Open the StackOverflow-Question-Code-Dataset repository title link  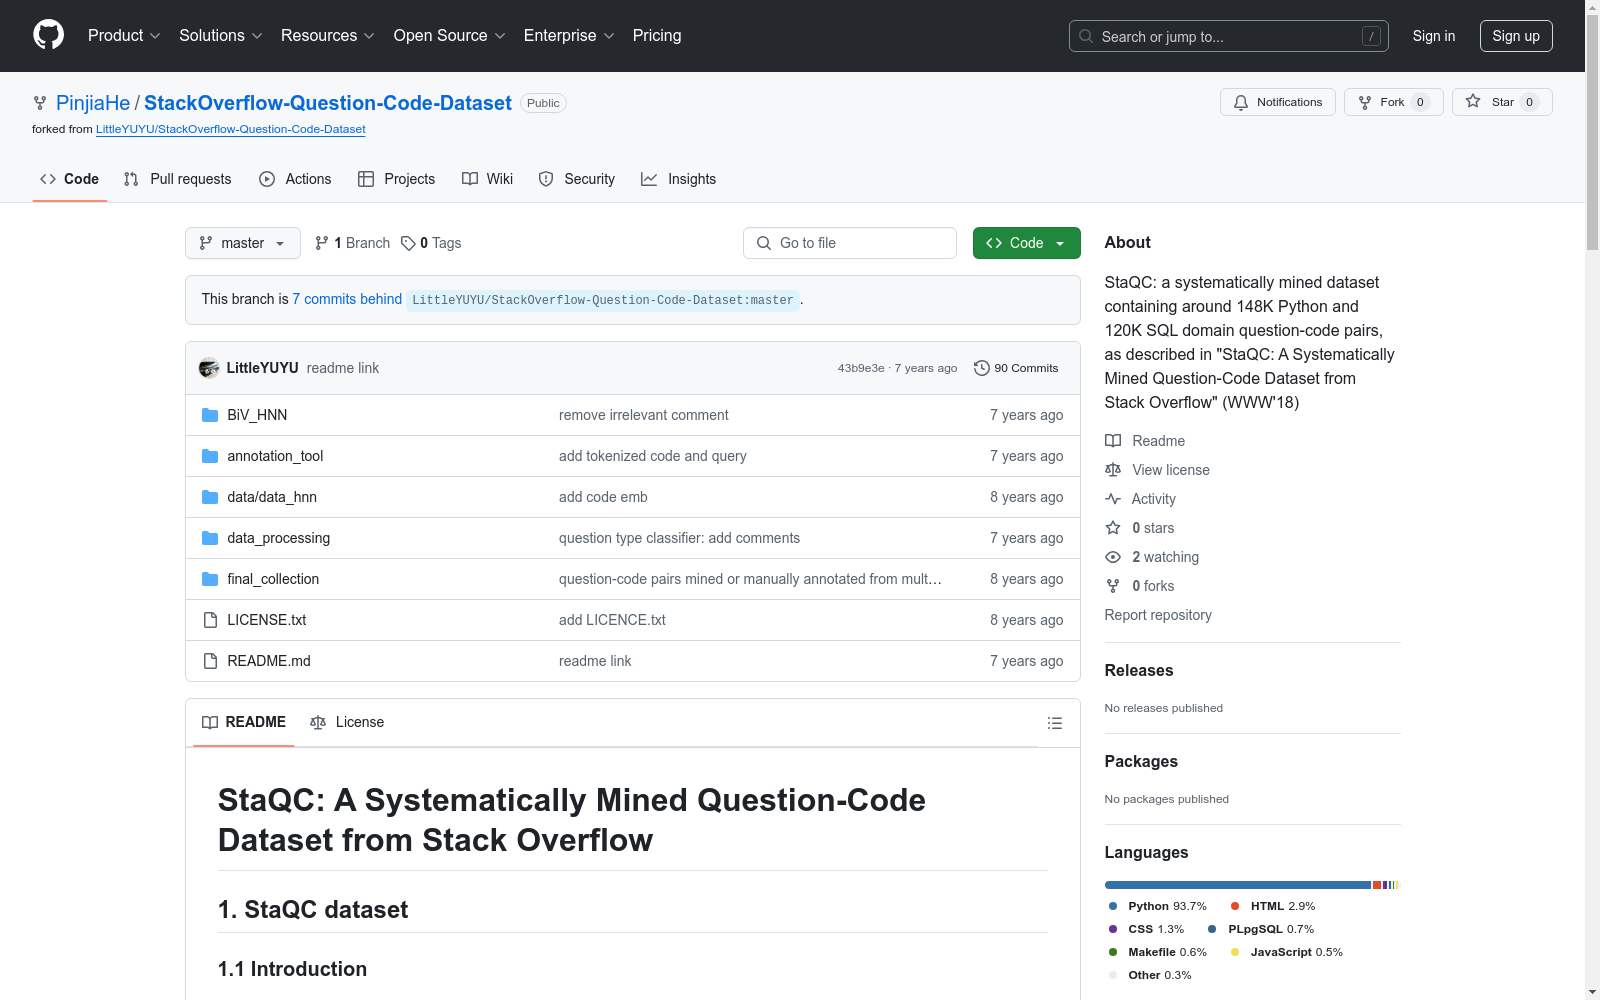click(328, 103)
